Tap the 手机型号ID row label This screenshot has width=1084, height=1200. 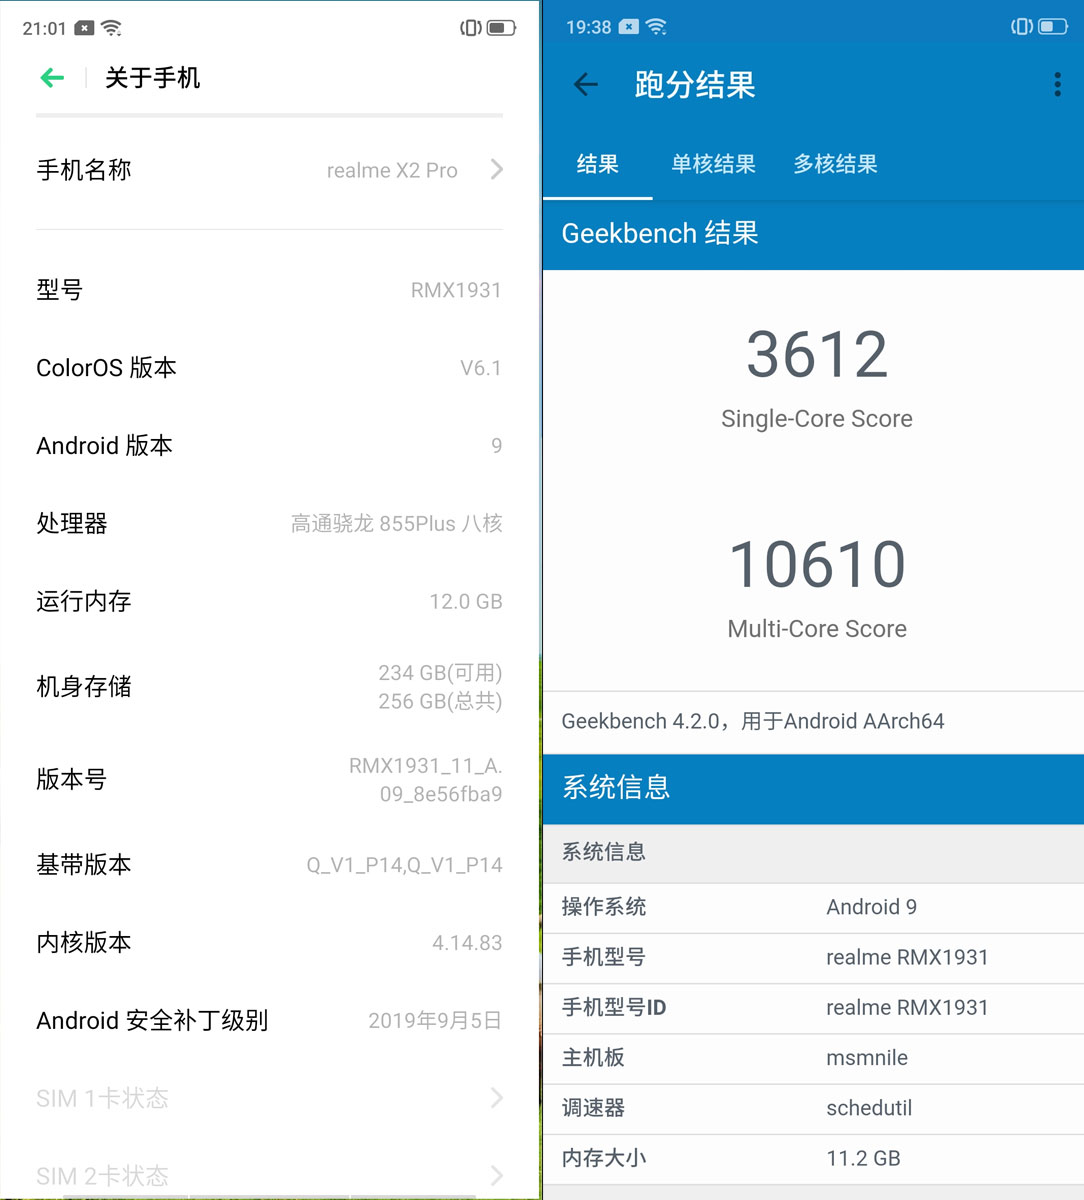click(x=613, y=1008)
